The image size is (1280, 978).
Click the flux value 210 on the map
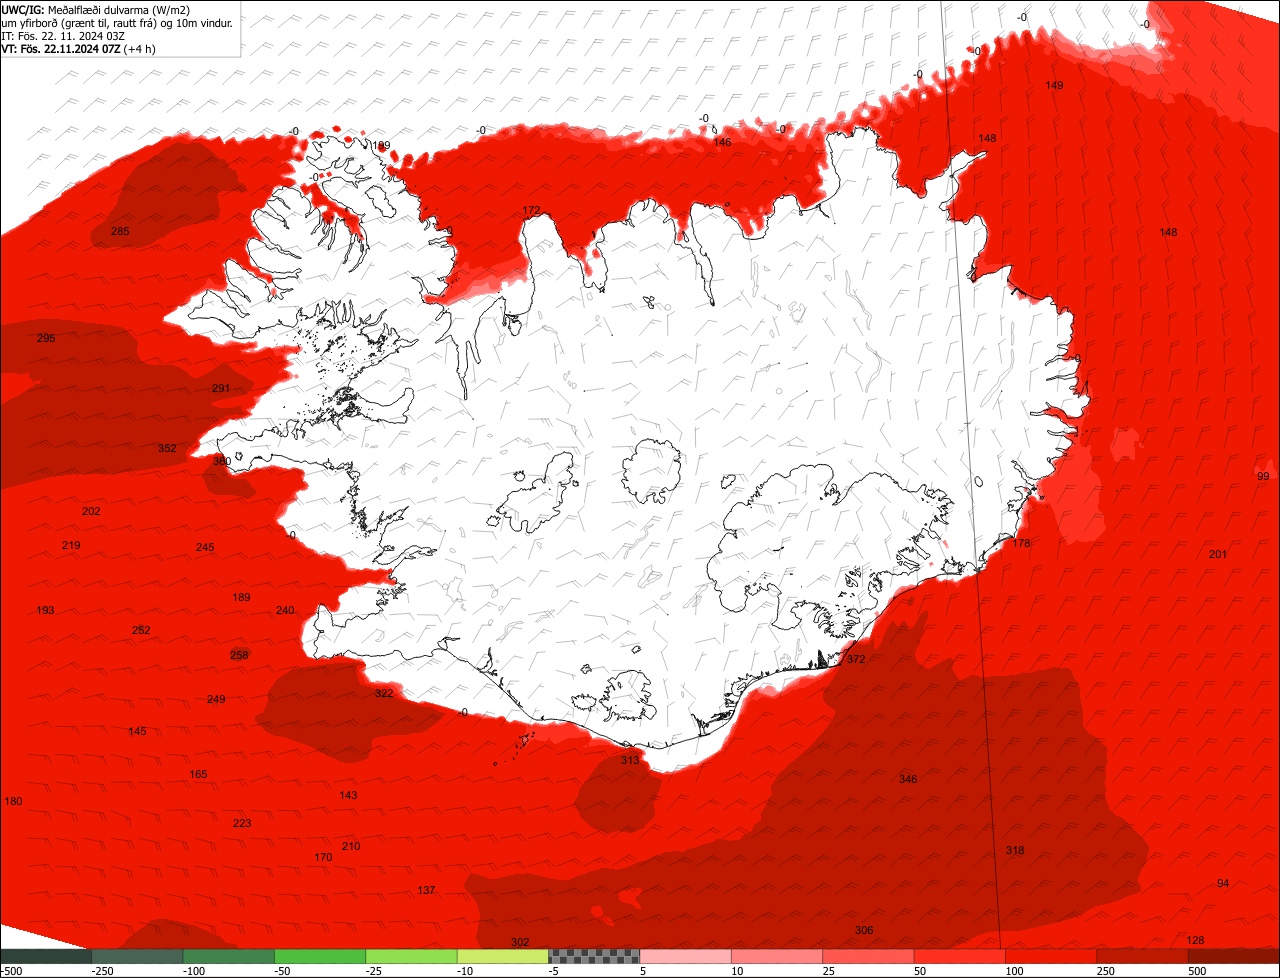click(351, 846)
